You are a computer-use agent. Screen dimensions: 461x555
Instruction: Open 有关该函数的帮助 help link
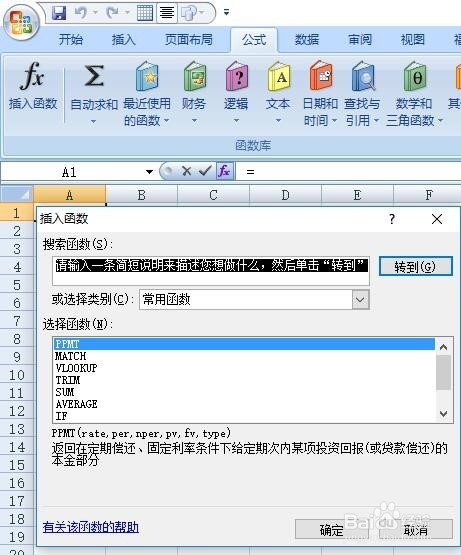(91, 527)
